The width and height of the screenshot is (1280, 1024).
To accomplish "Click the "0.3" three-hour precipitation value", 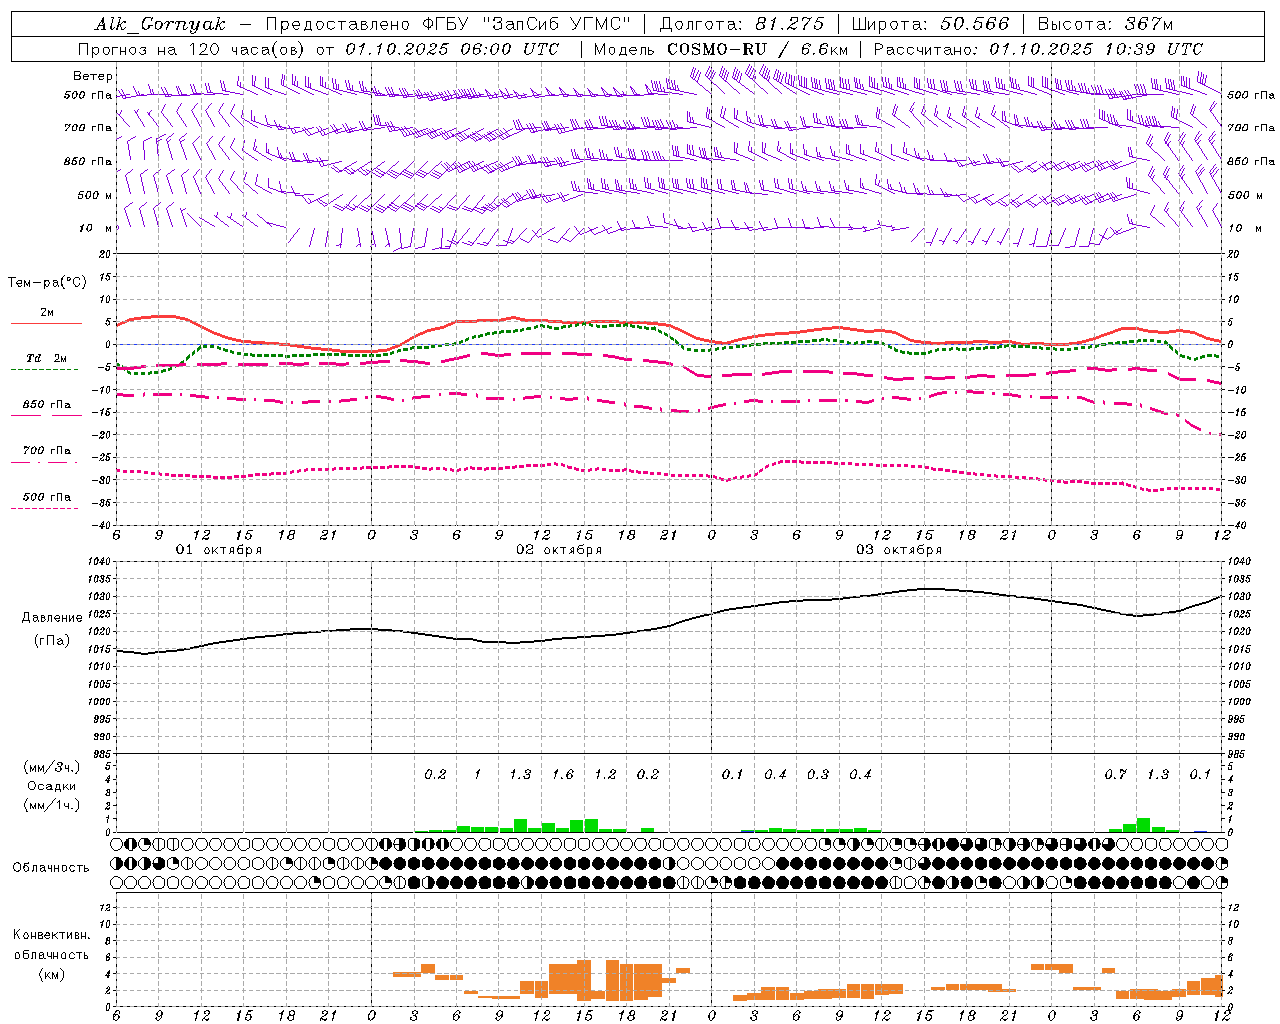I will [x=818, y=775].
